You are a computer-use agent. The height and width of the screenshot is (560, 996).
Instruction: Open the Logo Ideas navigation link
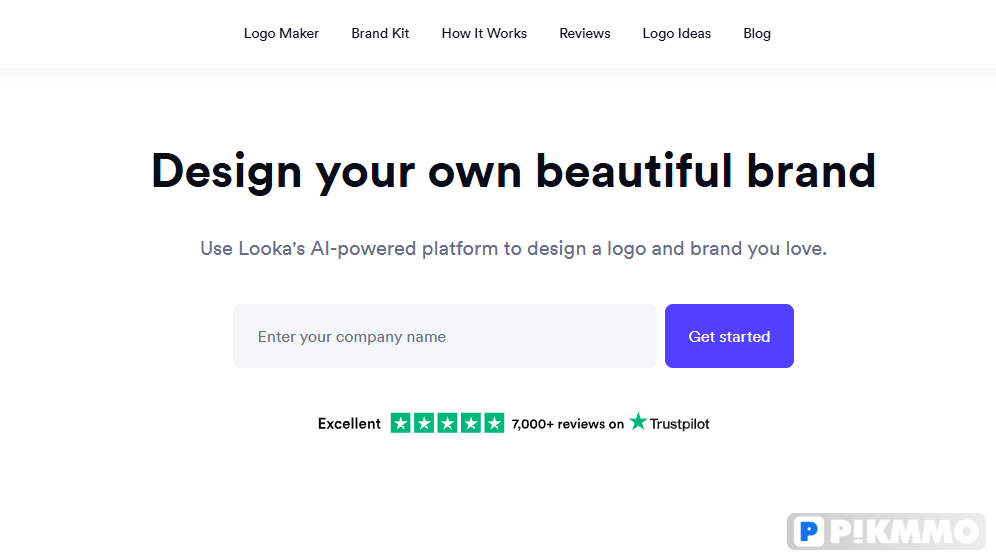coord(676,34)
